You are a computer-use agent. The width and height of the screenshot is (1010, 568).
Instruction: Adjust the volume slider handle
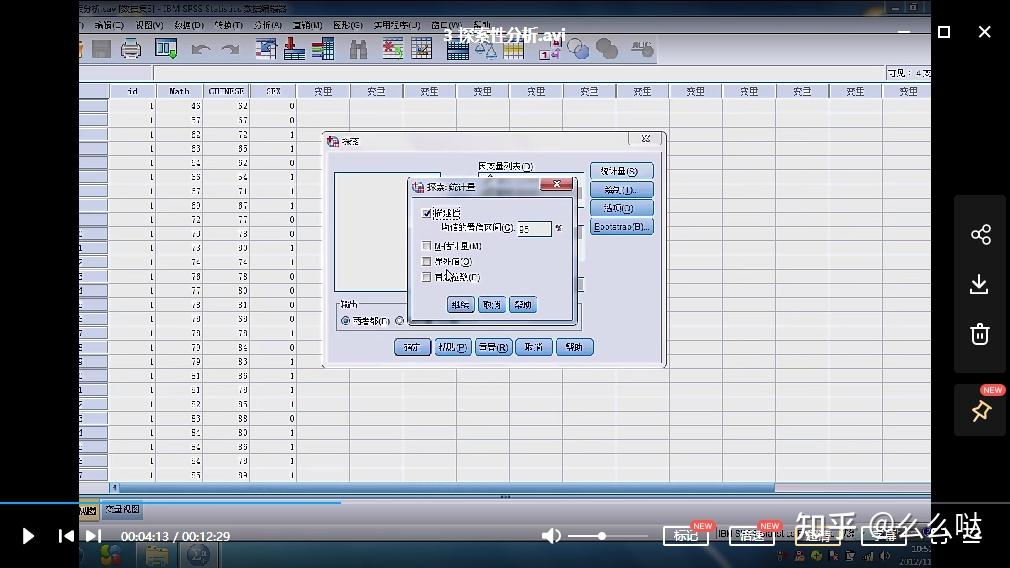tap(602, 536)
